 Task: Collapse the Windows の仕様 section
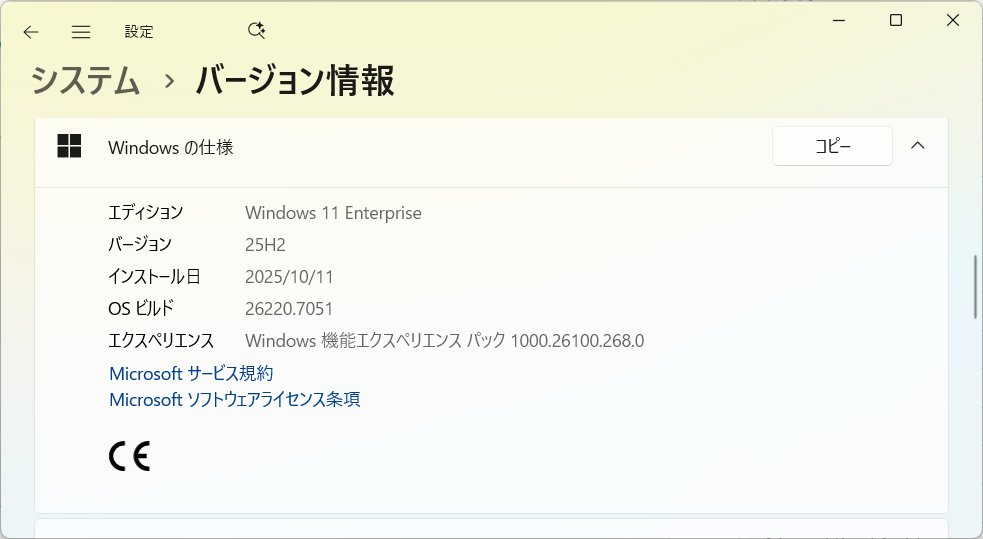coord(917,145)
